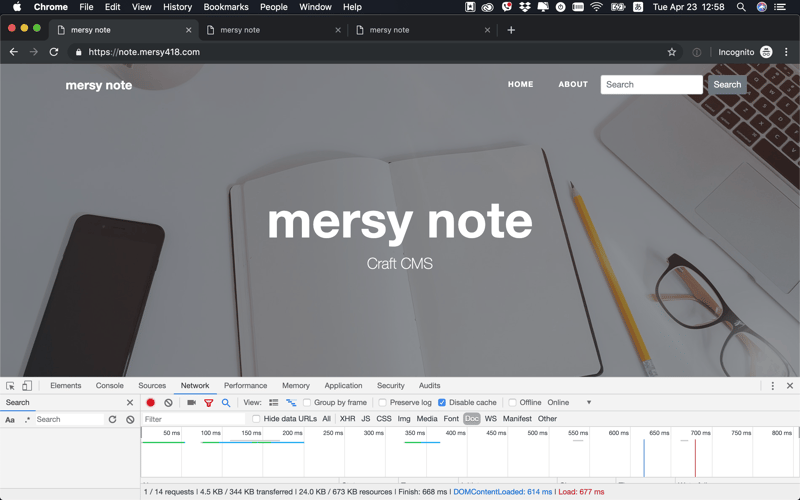This screenshot has height=500, width=800.
Task: Enable the Group by frame checkbox
Action: click(307, 403)
